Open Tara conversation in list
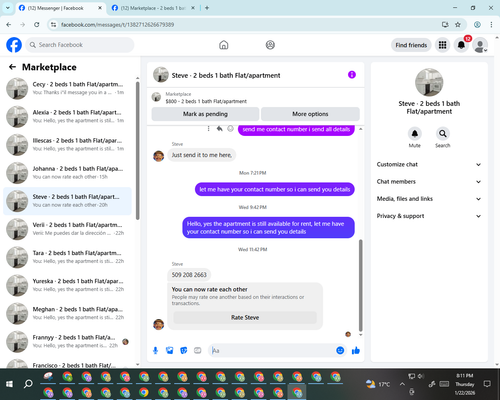 tap(68, 257)
